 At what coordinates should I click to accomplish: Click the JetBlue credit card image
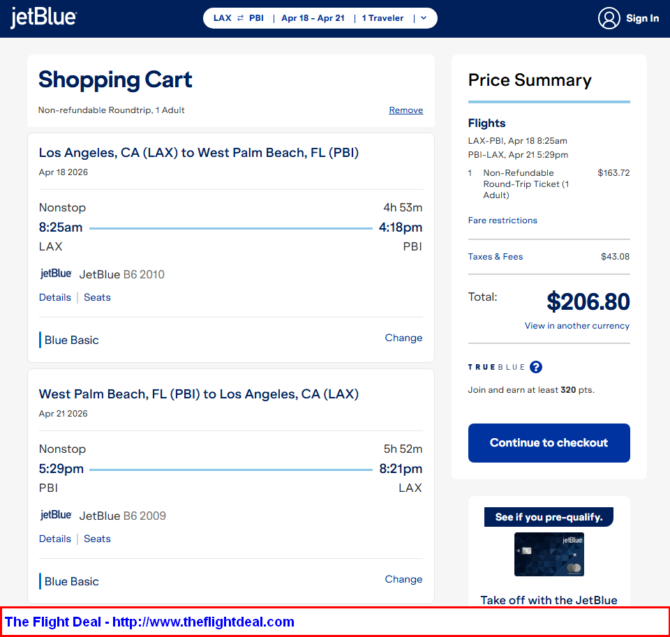549,554
